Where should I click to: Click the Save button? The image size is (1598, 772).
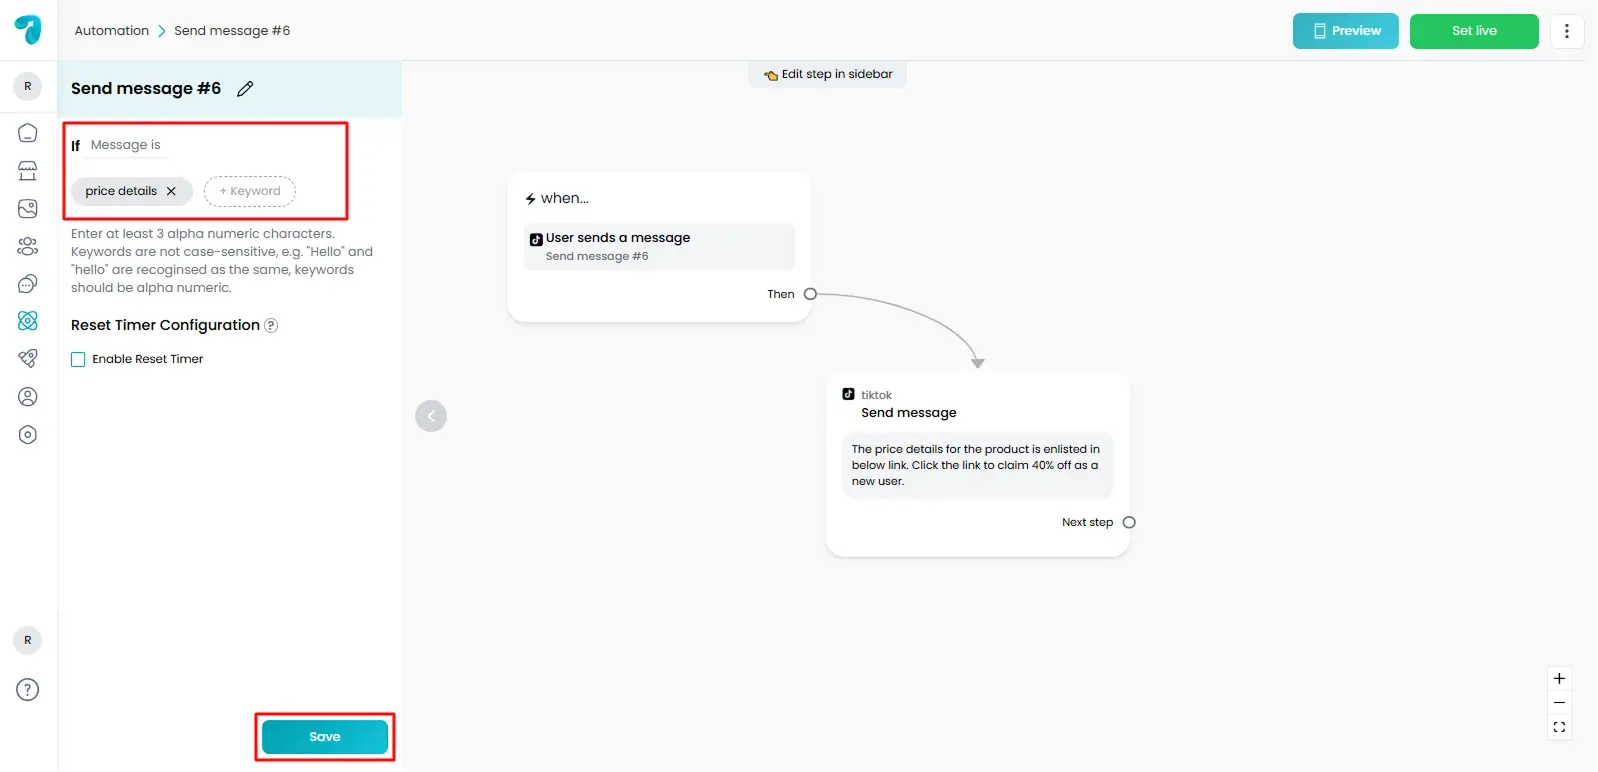click(324, 737)
